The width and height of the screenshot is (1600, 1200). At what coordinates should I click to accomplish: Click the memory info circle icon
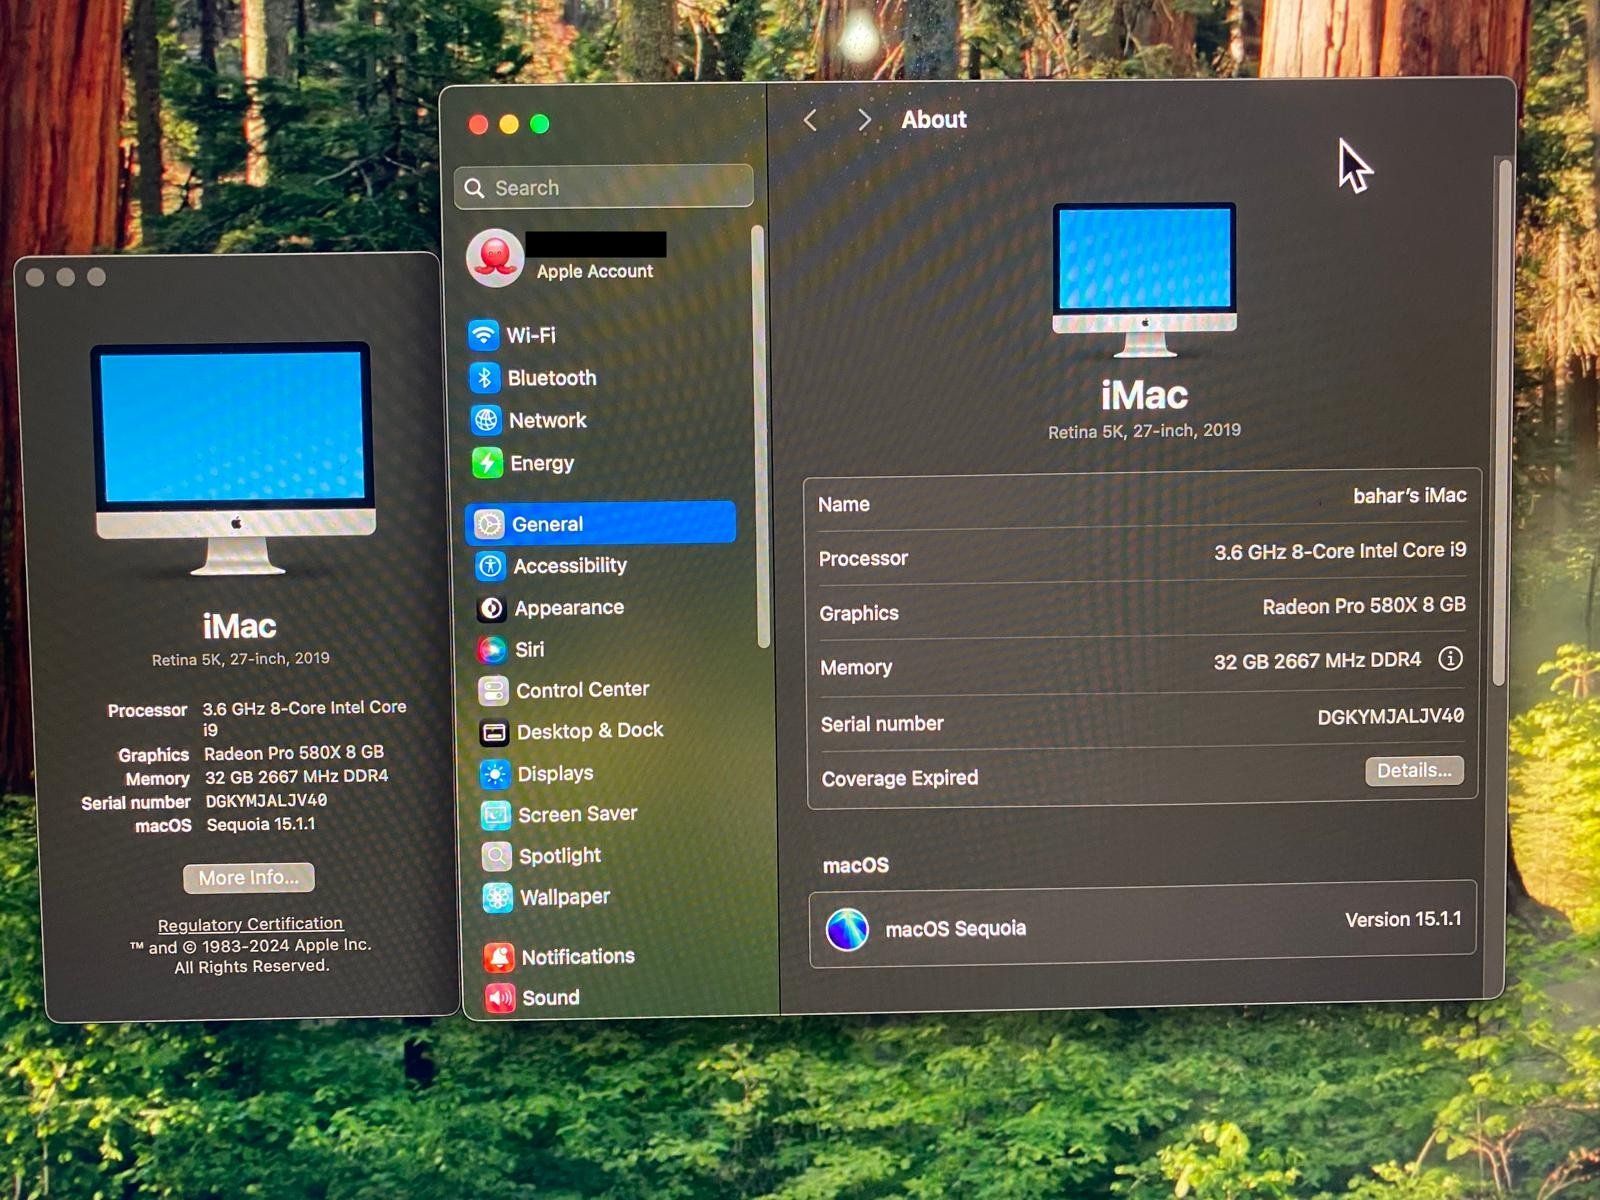1450,658
